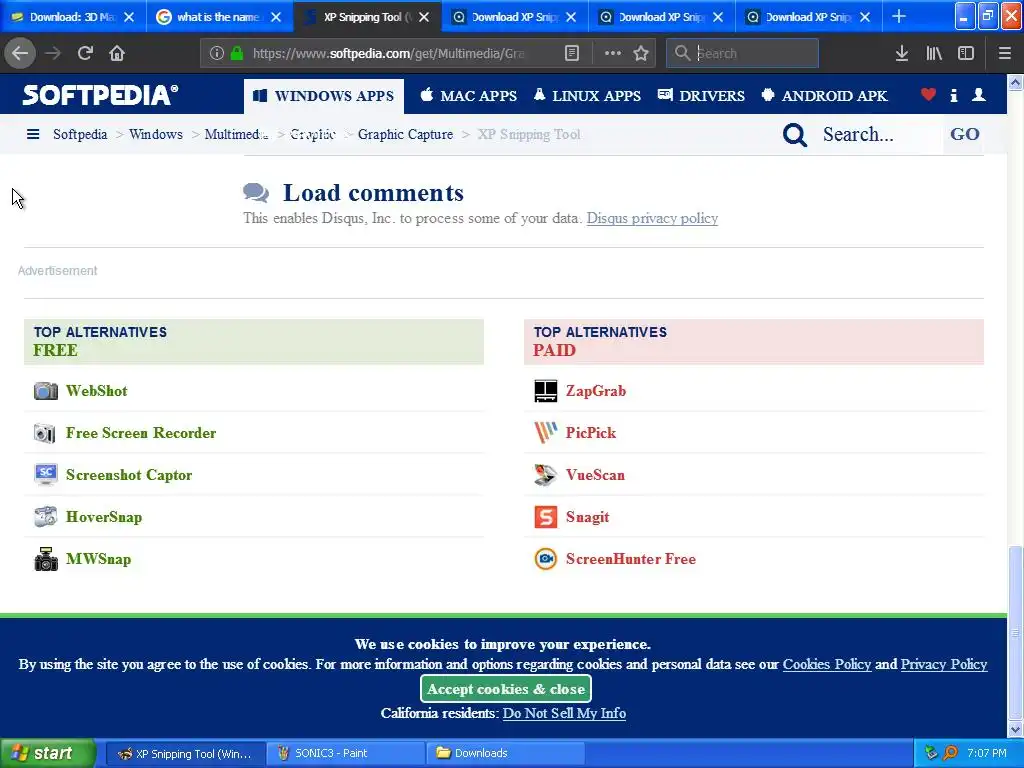The image size is (1024, 768).
Task: Click Accept cookies & close button
Action: (506, 689)
